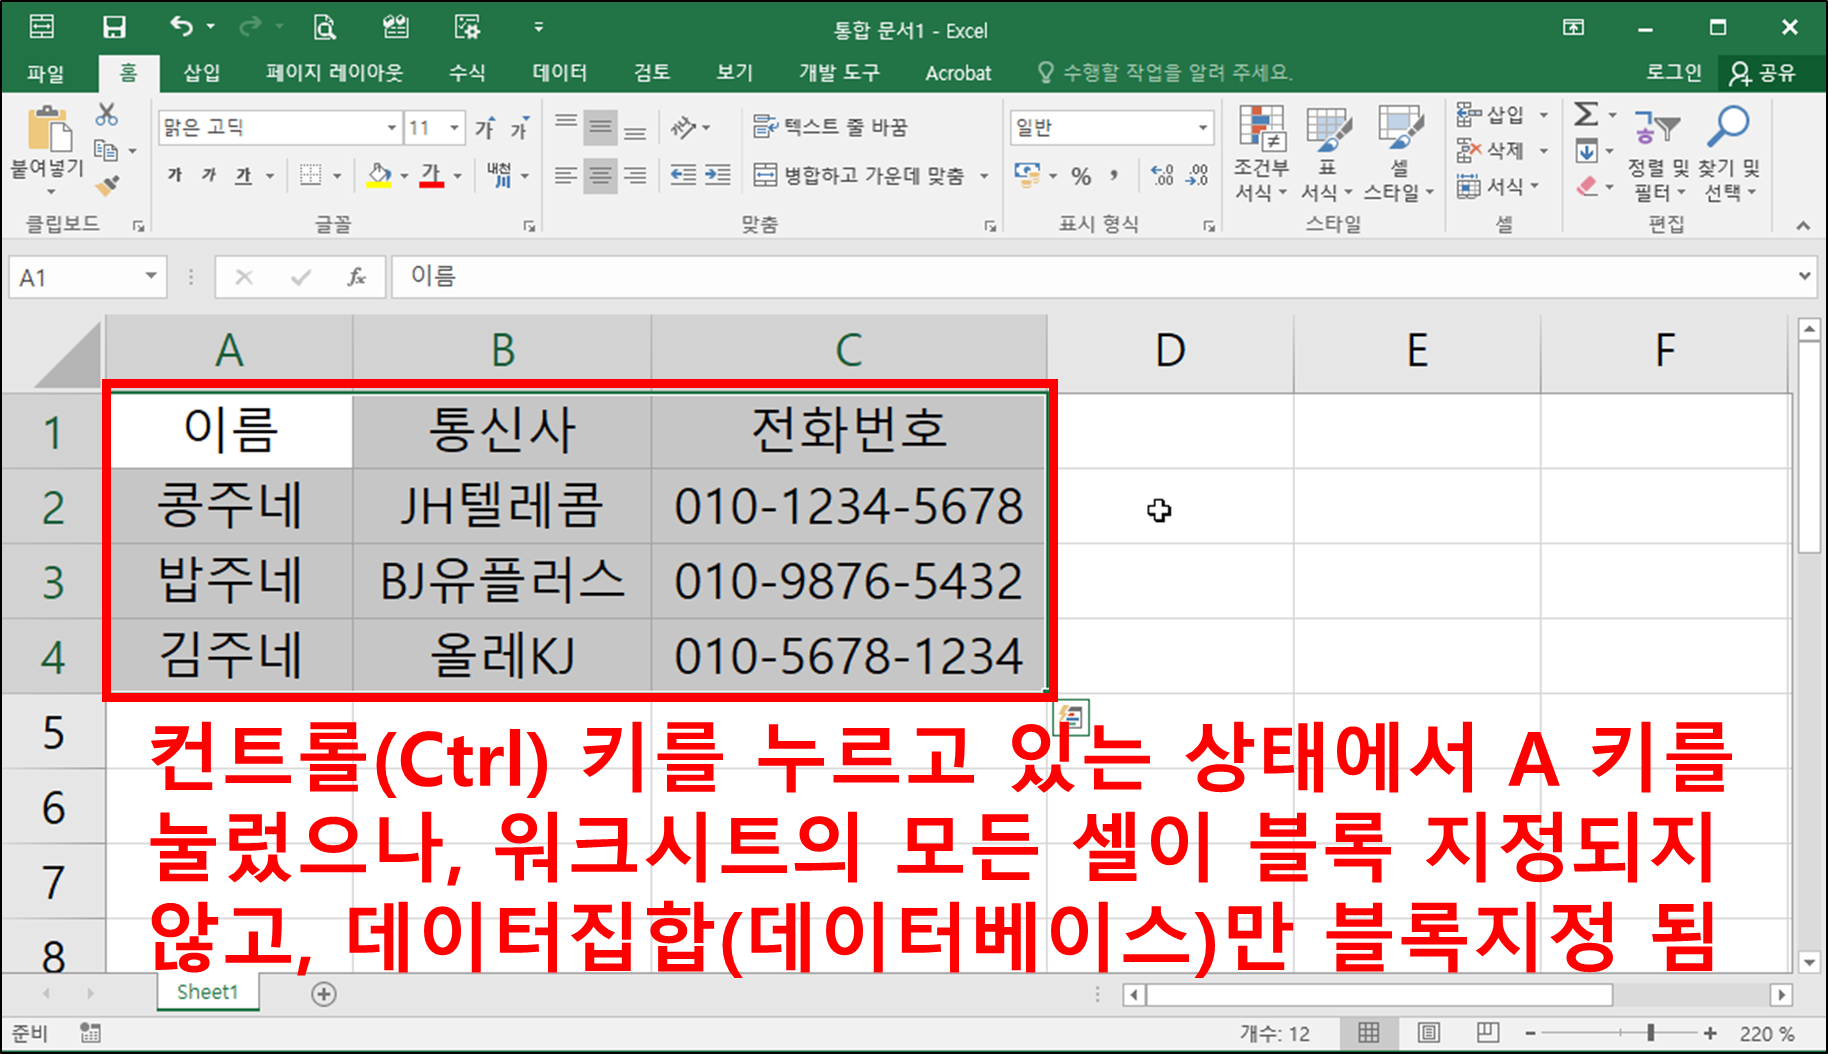
Task: Select the Format Painter brush icon
Action: pyautogui.click(x=106, y=185)
